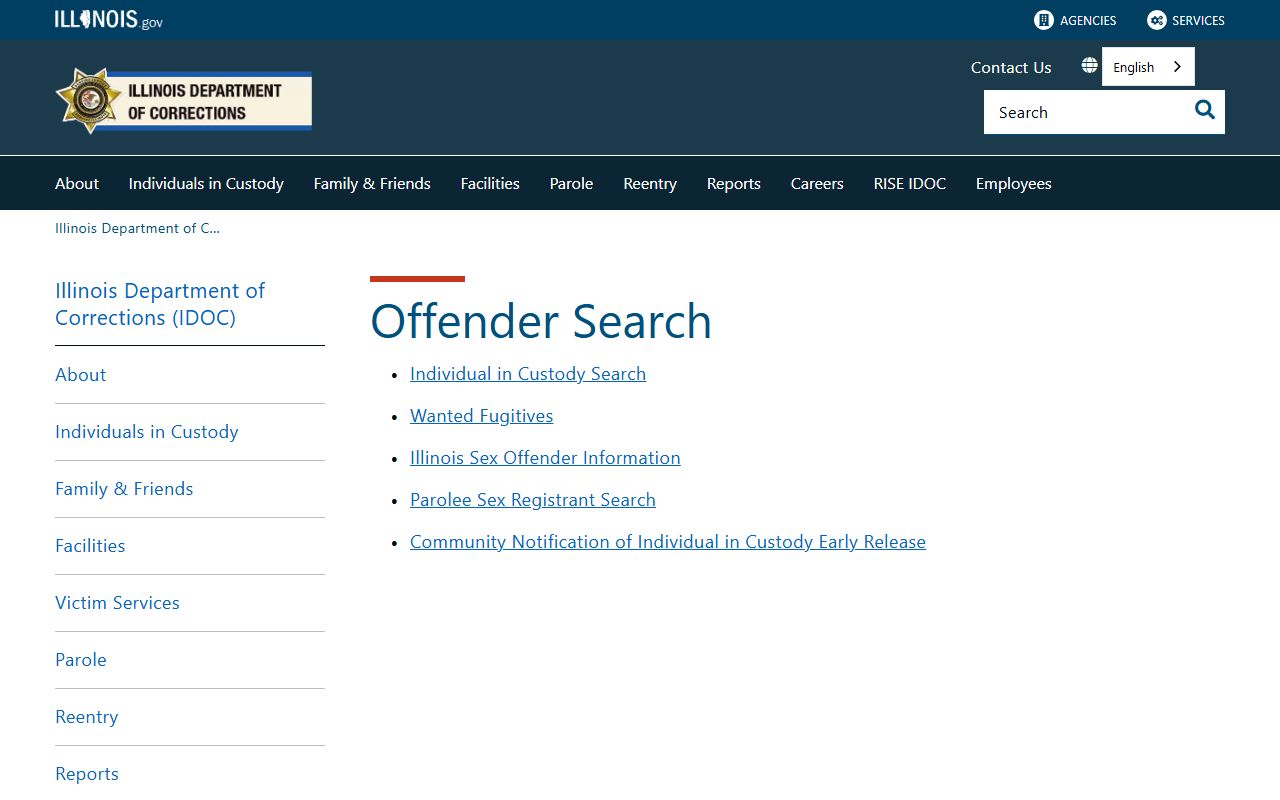Open Community Notification of Individual in Custody Early Release
Image resolution: width=1280 pixels, height=800 pixels.
coord(668,541)
